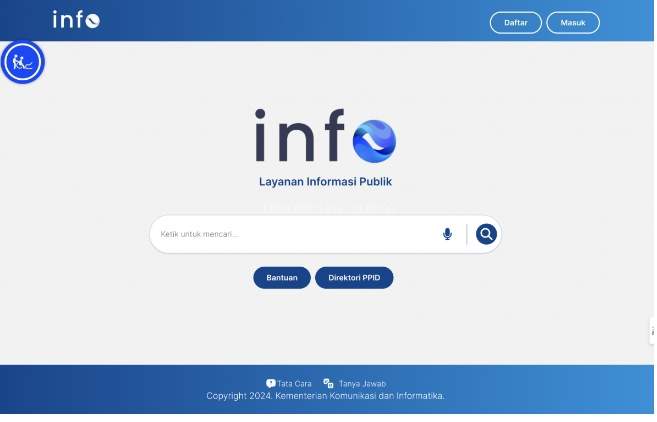Click the microphone voice search icon
The image size is (657, 422).
pos(447,234)
